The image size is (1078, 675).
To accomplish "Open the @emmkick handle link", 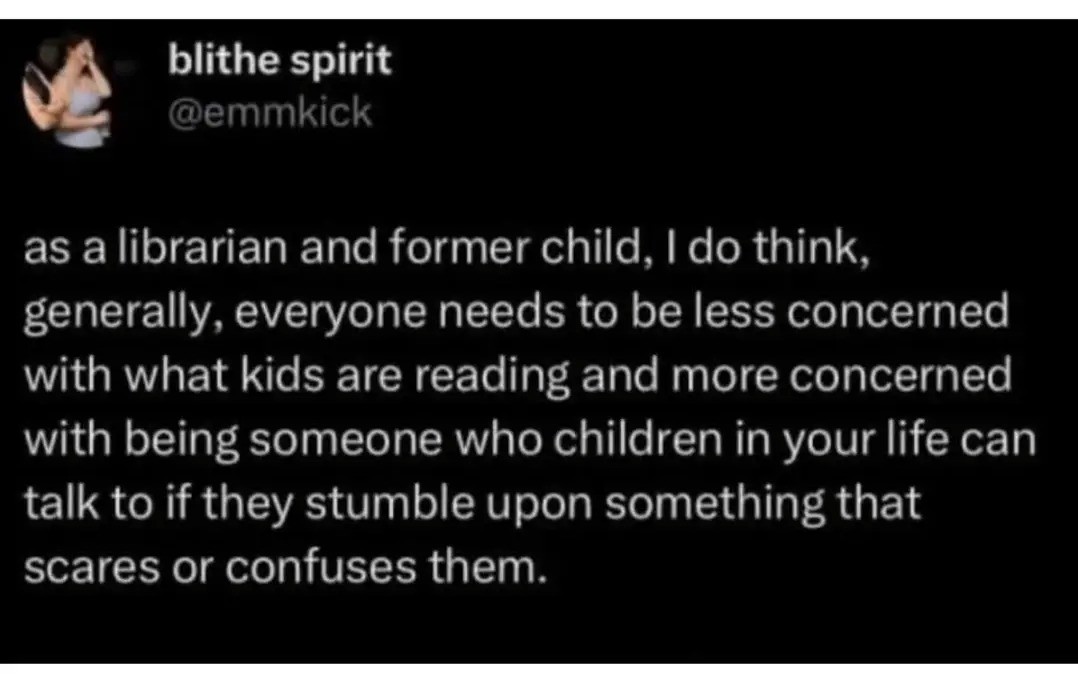I will point(270,112).
